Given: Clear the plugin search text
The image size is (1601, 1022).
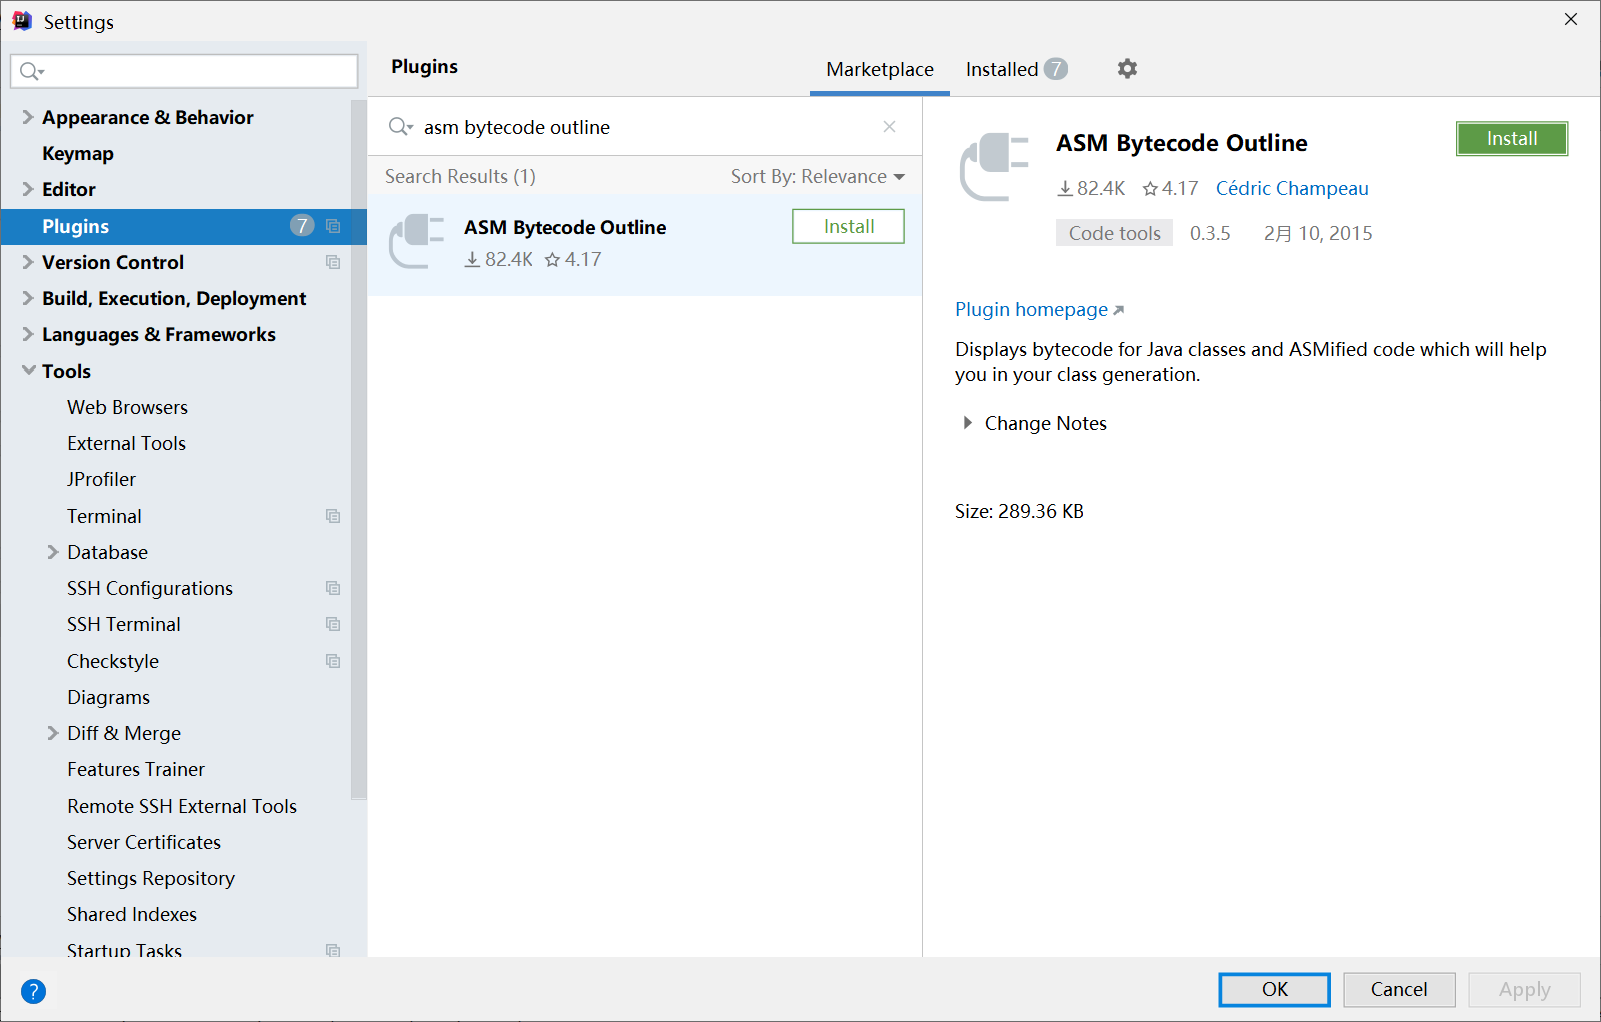Looking at the screenshot, I should coord(889,127).
